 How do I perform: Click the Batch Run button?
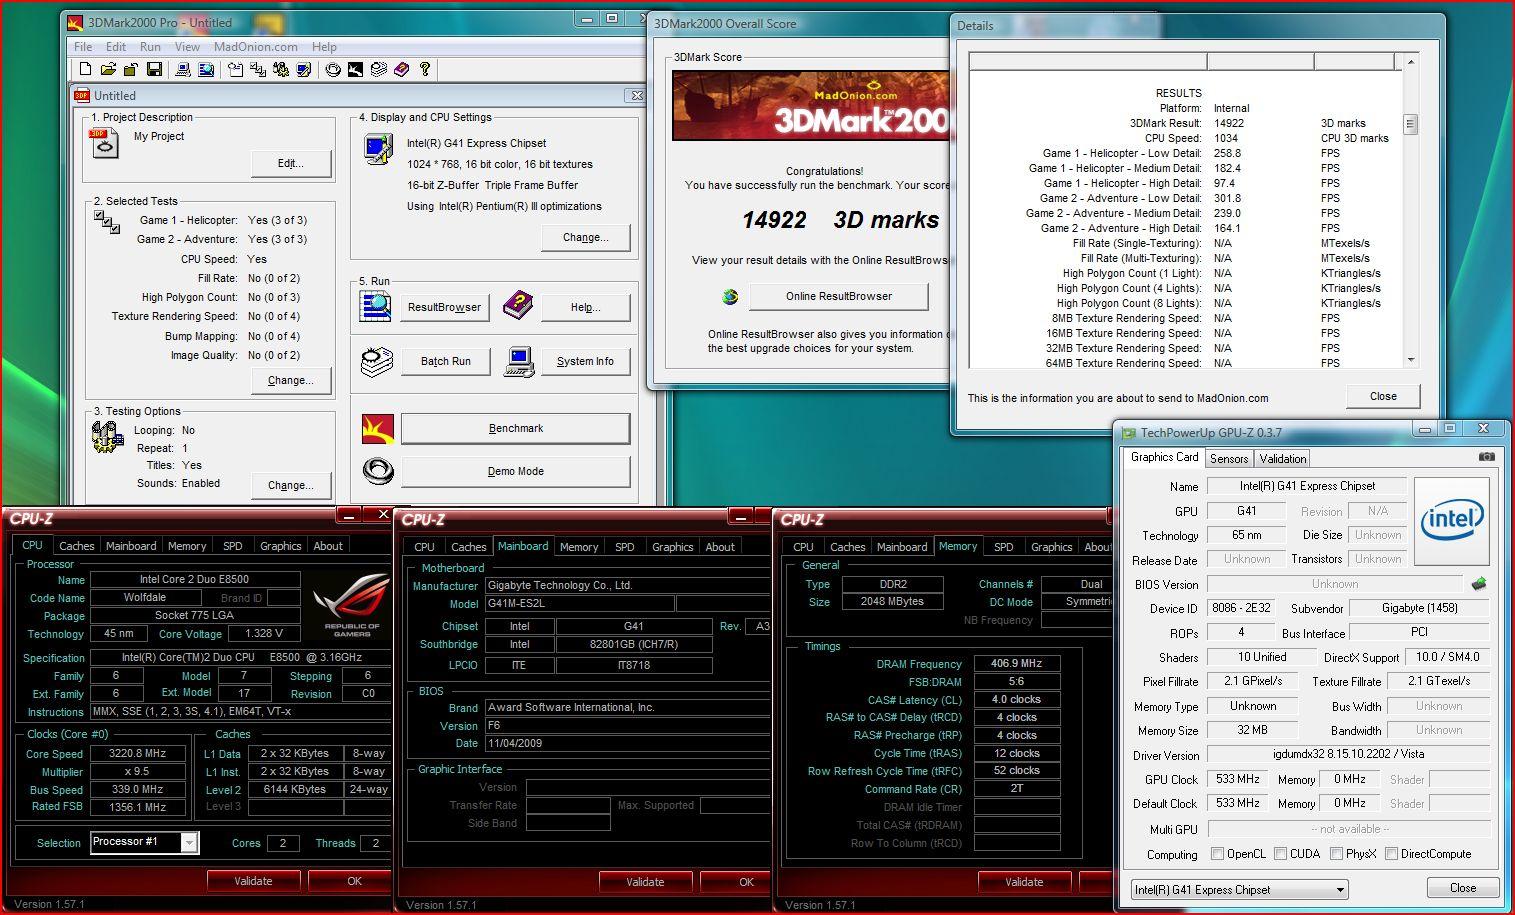click(446, 361)
